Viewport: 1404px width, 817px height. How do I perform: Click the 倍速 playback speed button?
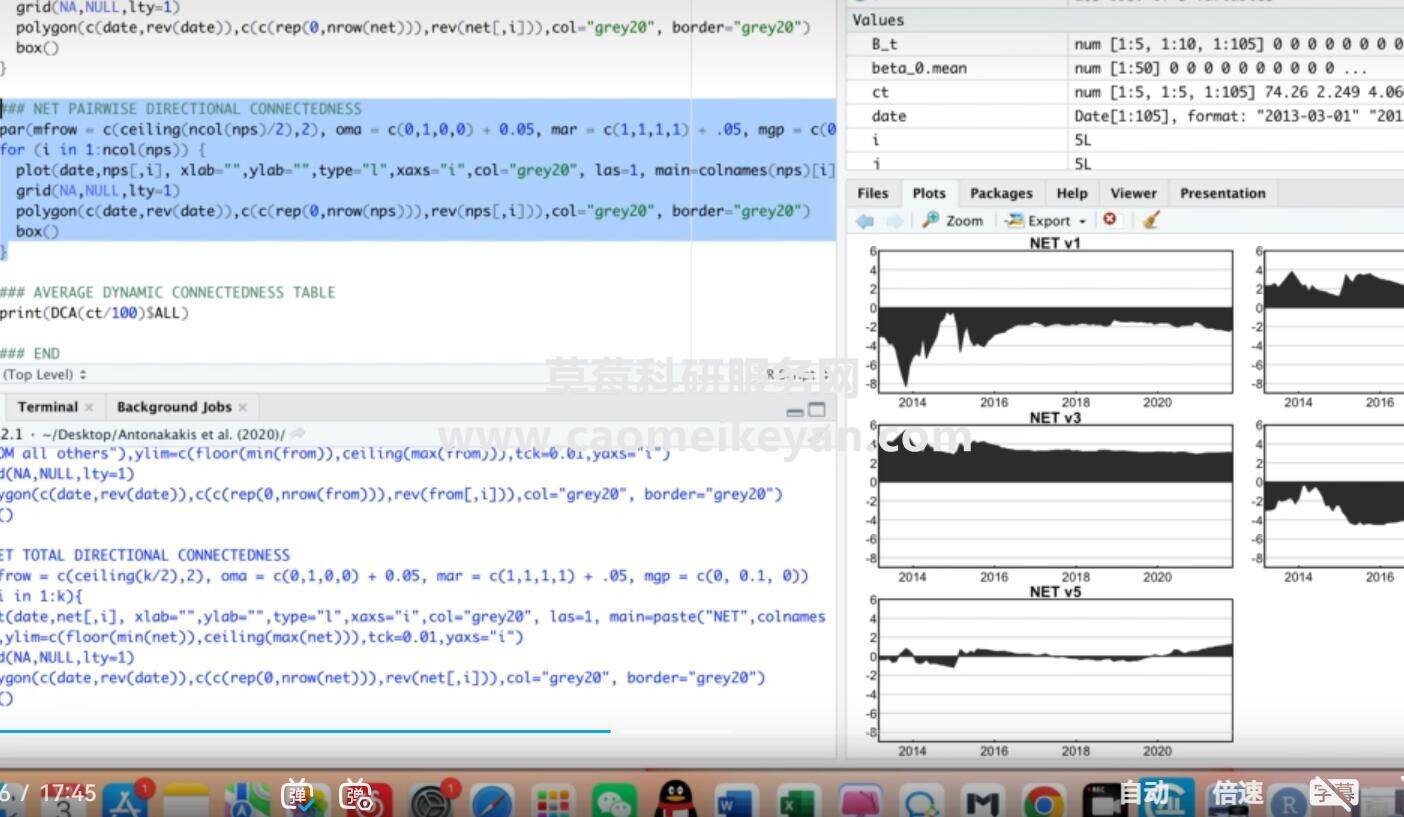(x=1237, y=793)
